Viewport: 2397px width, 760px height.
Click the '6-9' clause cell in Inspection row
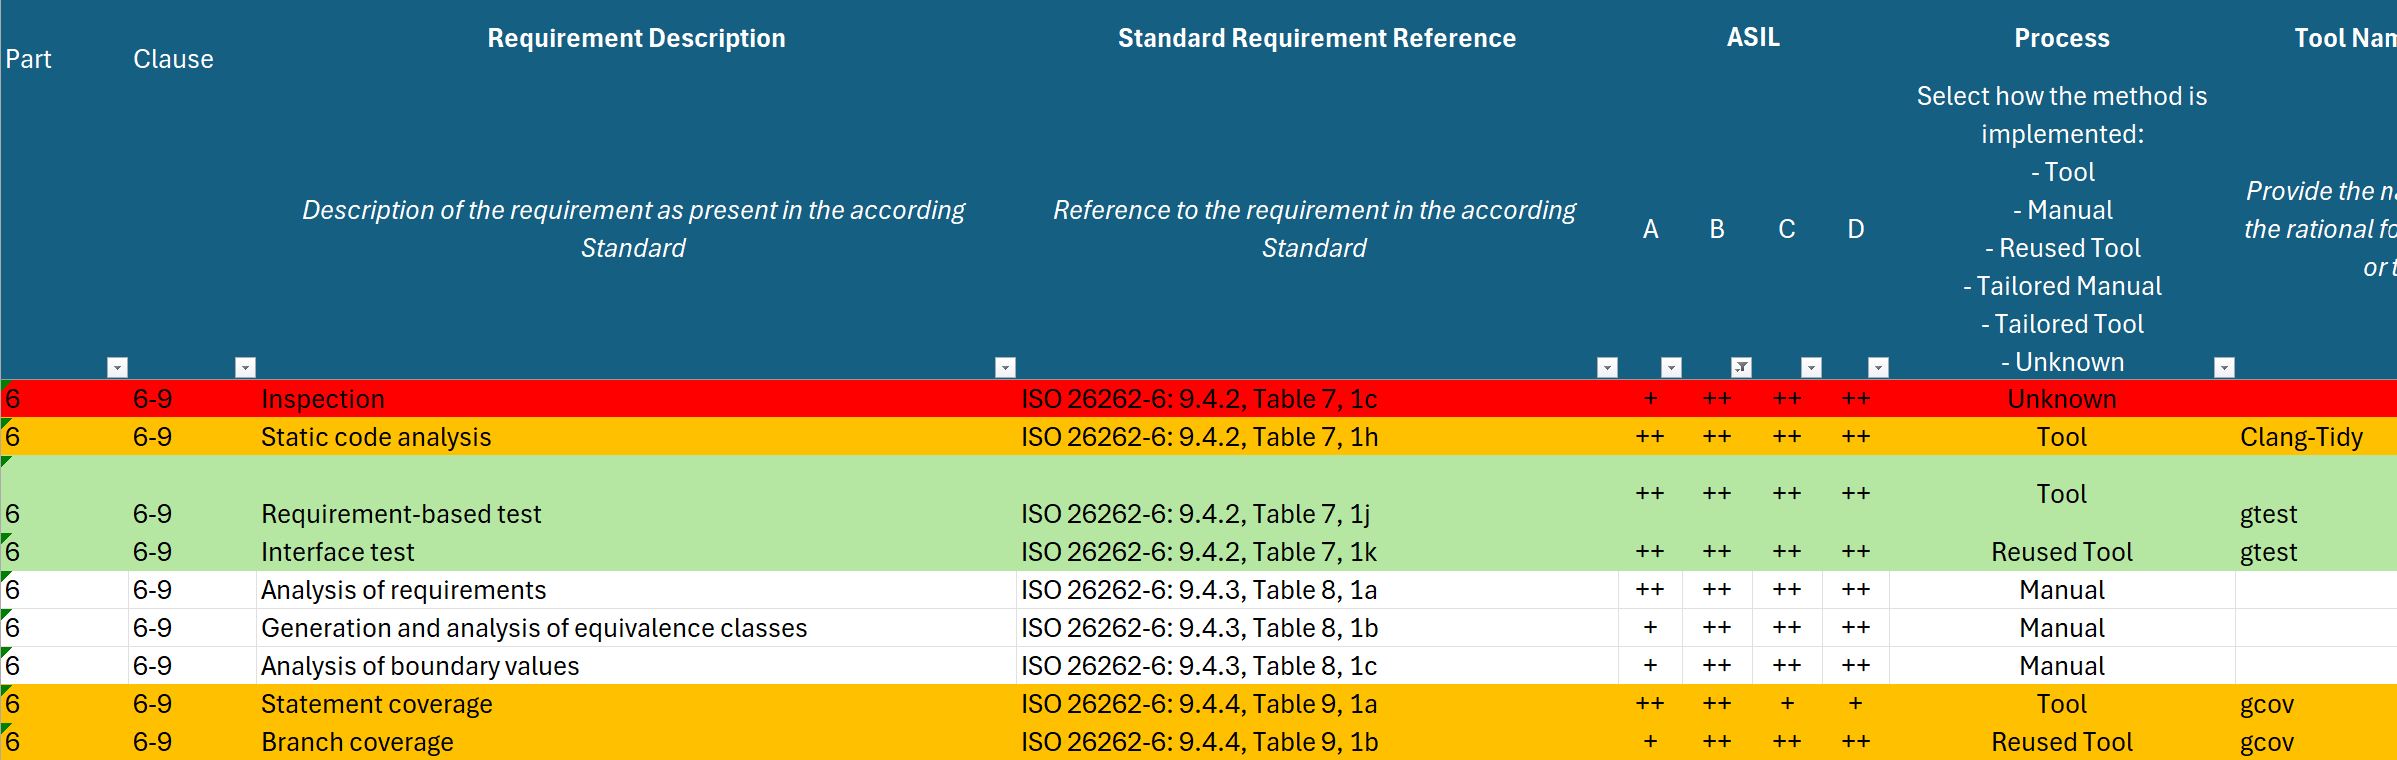[x=192, y=399]
